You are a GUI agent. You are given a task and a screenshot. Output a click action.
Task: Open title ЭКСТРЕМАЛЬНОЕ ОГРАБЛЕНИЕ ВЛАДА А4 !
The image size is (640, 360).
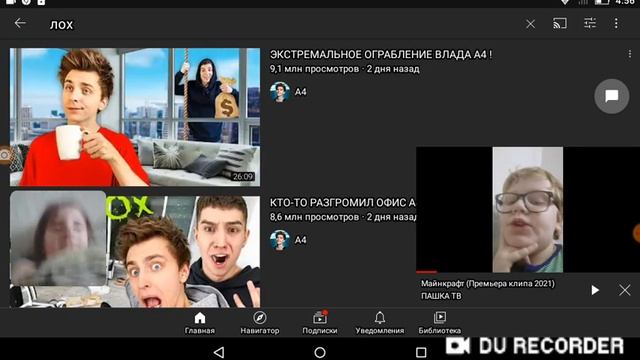380,54
